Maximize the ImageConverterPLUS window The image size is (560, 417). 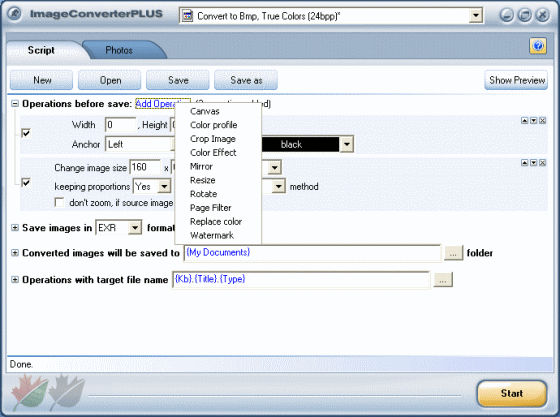click(x=525, y=15)
